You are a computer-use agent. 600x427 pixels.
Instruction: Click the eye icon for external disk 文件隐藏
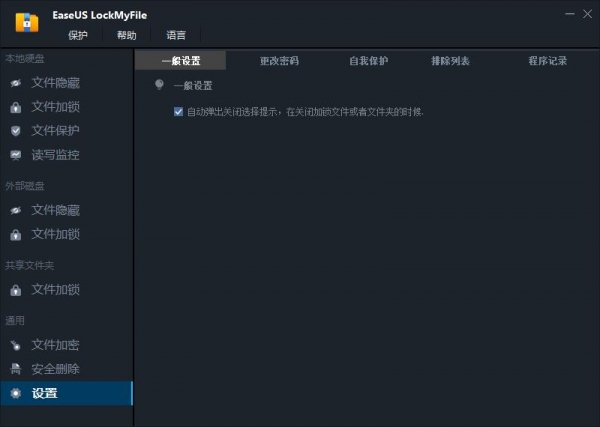(x=16, y=210)
